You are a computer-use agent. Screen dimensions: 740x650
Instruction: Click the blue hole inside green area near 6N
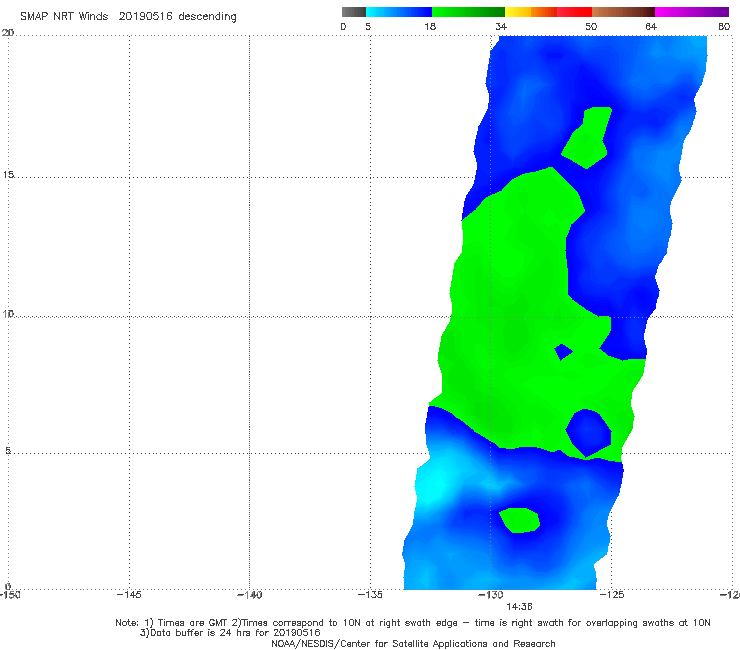(x=589, y=433)
